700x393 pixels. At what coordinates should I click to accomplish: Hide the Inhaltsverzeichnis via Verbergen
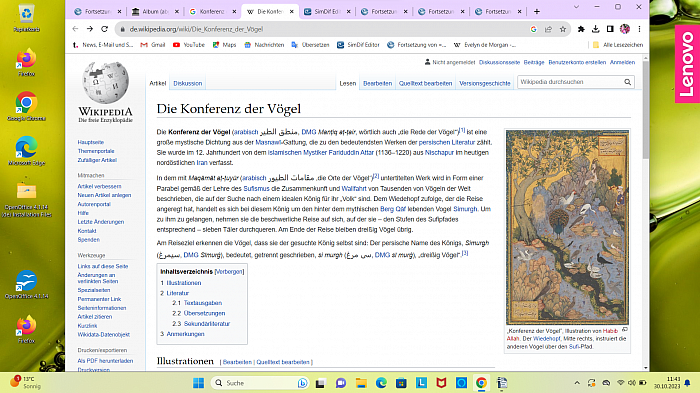229,272
